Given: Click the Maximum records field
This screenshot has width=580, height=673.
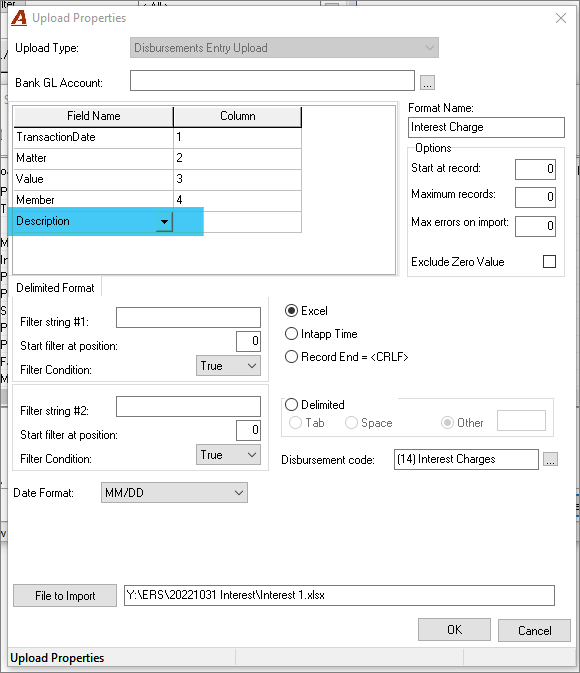Looking at the screenshot, I should (x=535, y=197).
